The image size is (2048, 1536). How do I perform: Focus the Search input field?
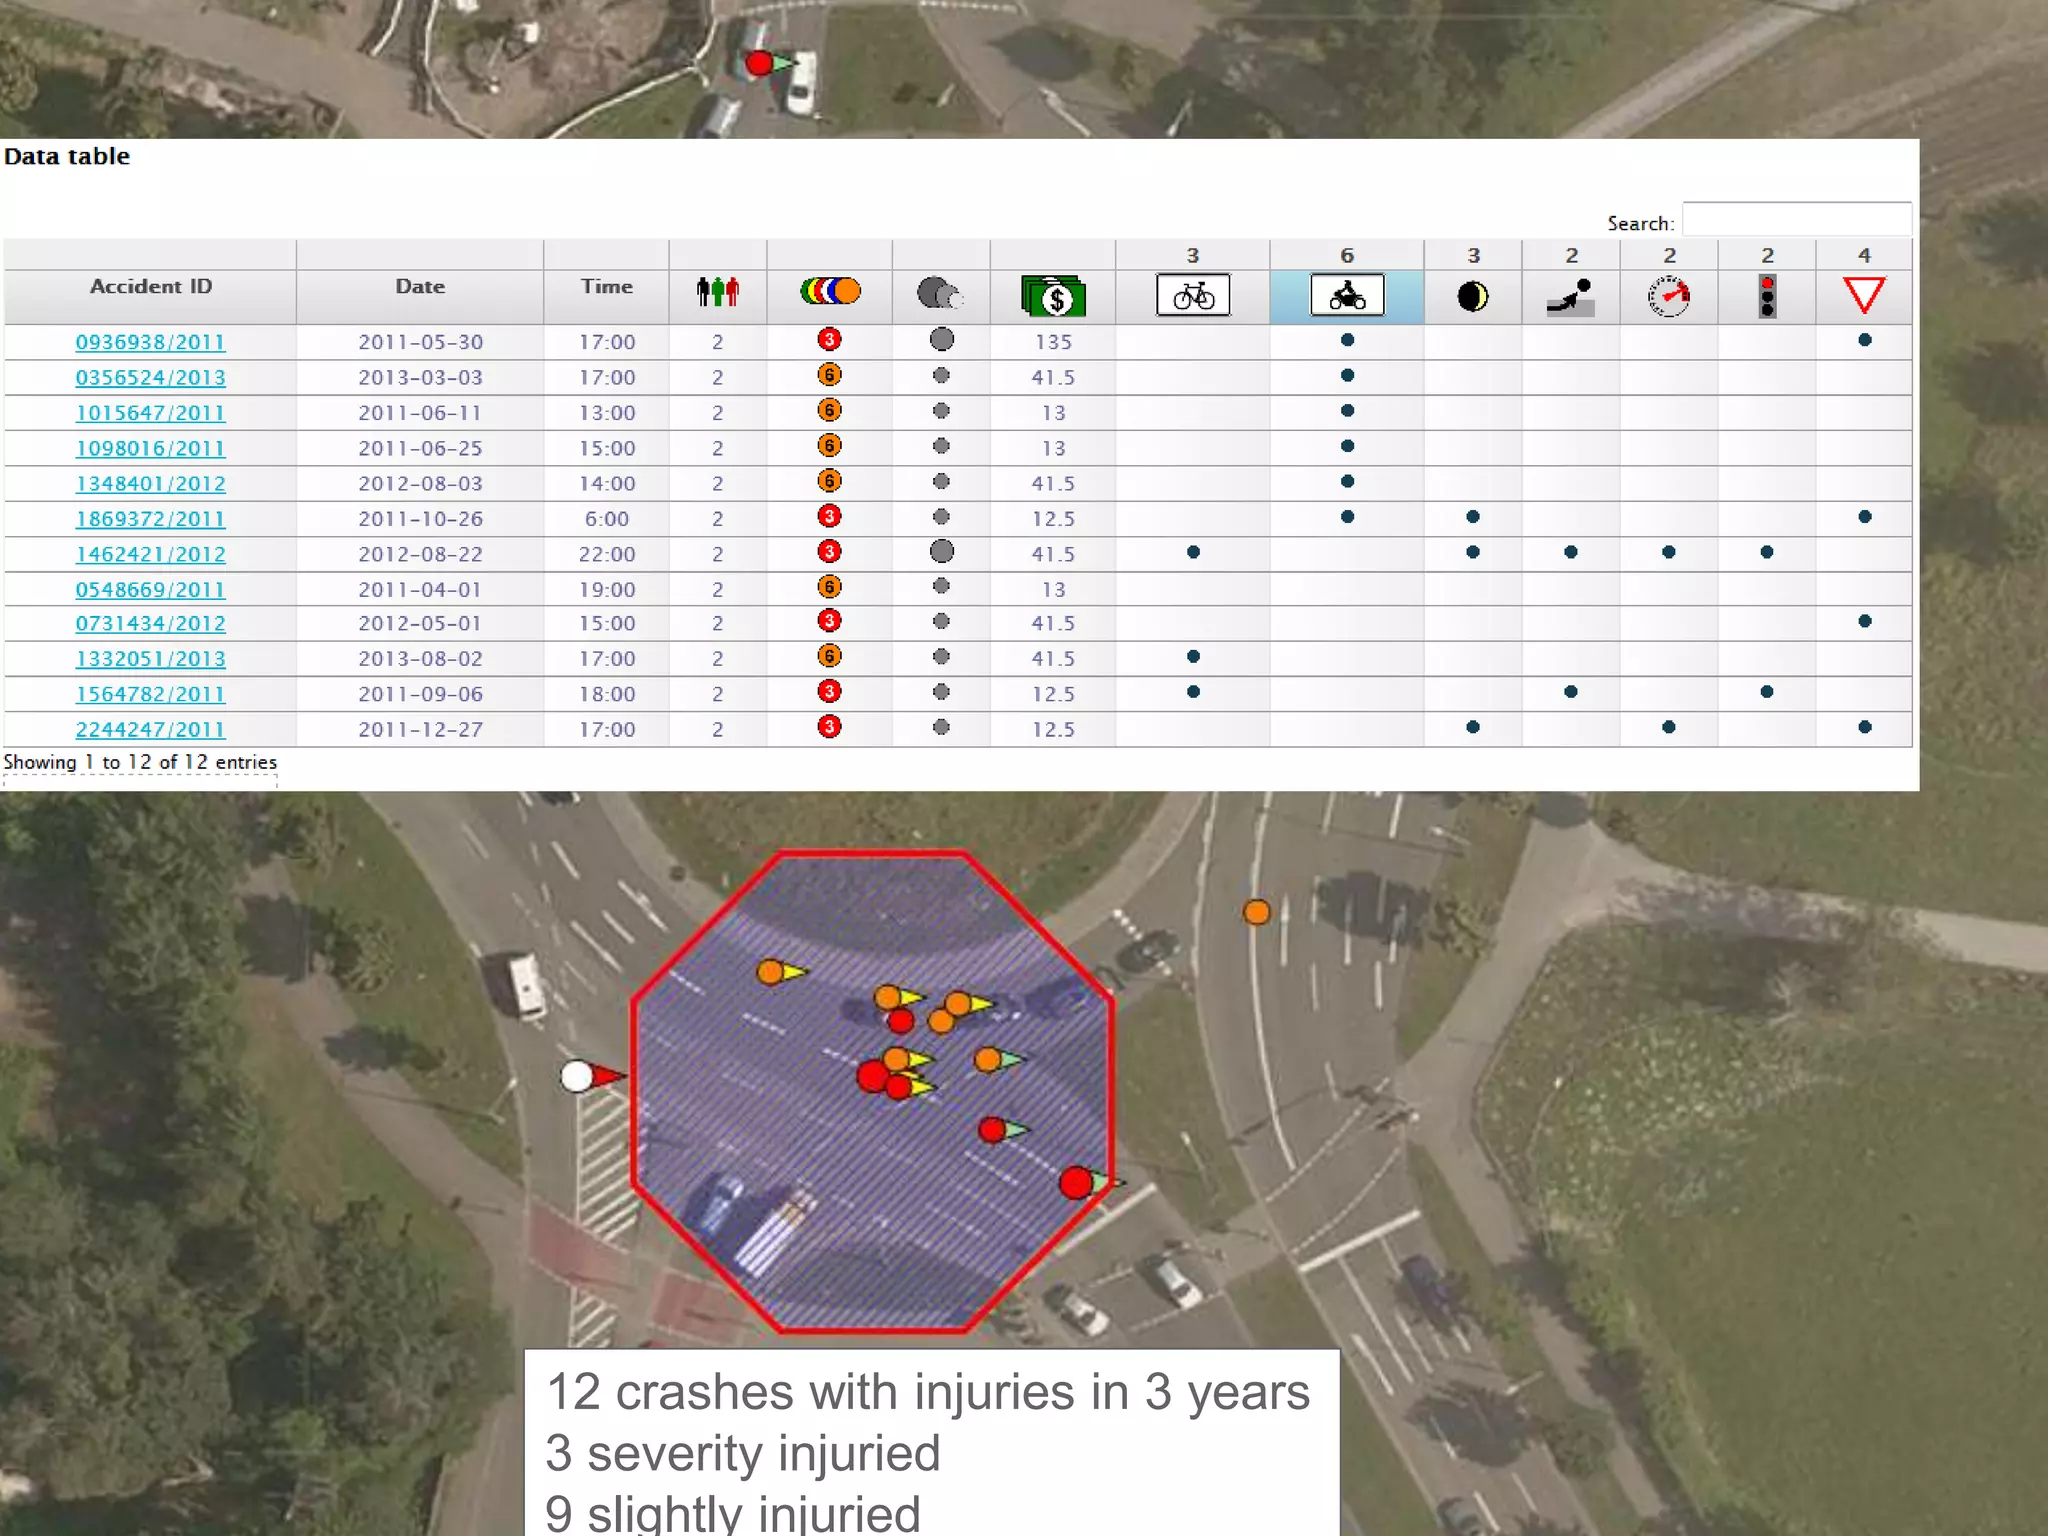tap(1796, 220)
